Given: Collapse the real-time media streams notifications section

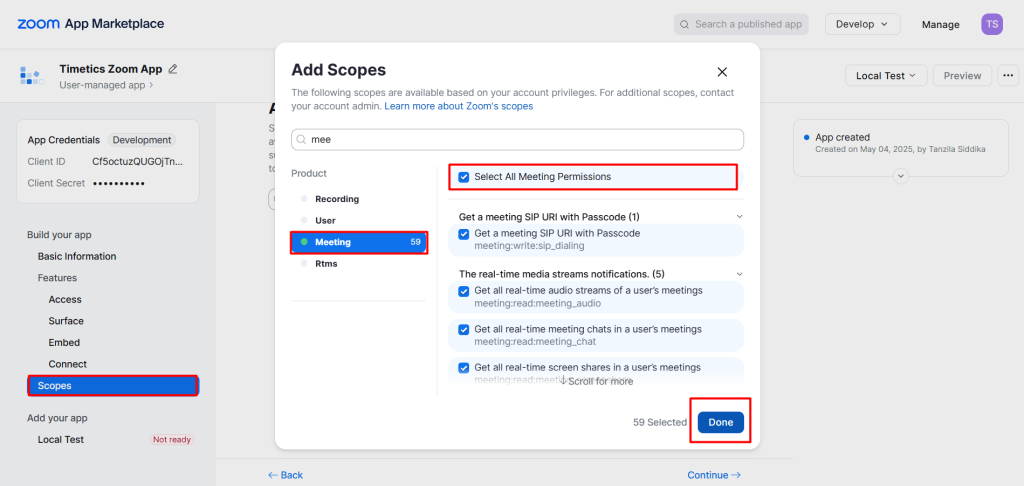Looking at the screenshot, I should (739, 274).
